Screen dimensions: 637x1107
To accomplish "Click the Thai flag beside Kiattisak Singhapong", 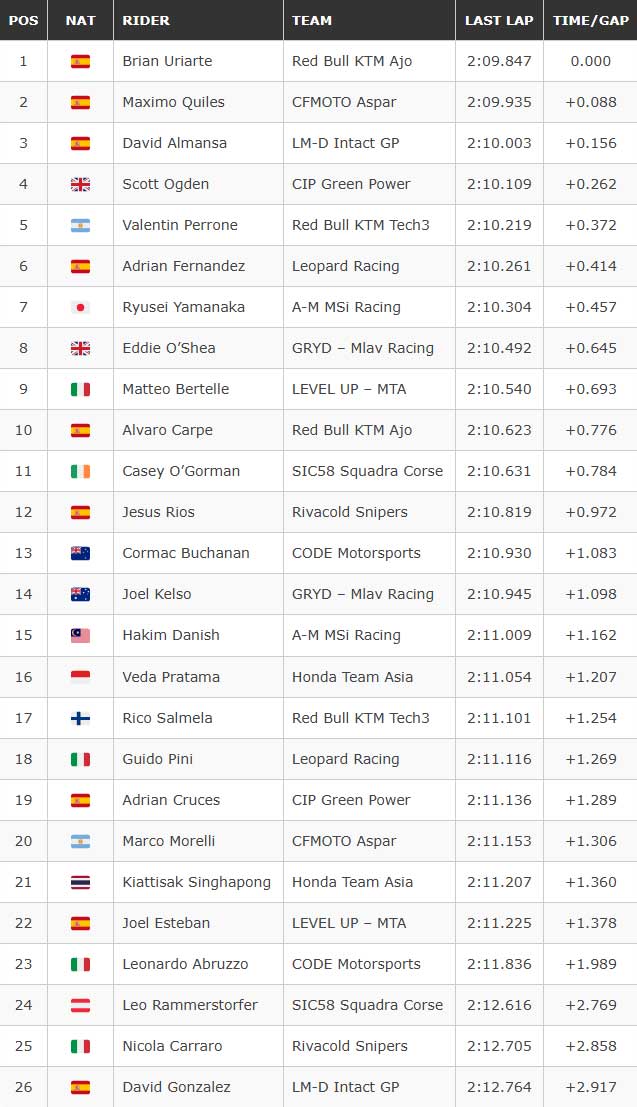I will pyautogui.click(x=80, y=882).
